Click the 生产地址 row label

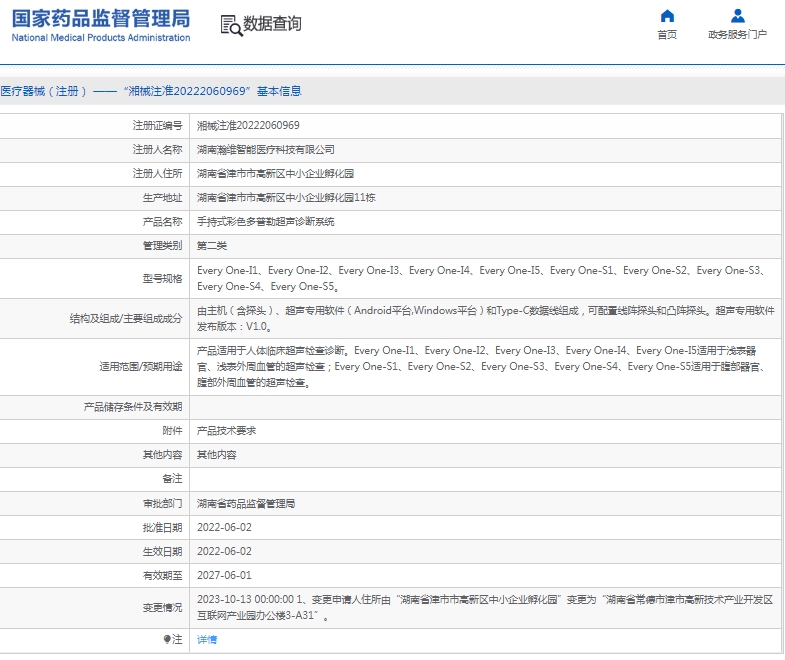tap(162, 197)
